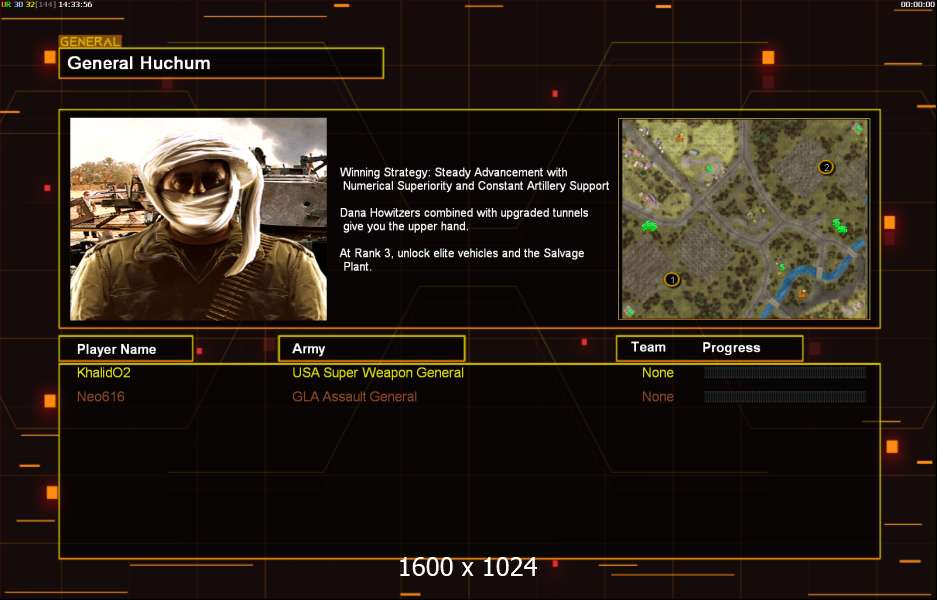Image resolution: width=937 pixels, height=600 pixels.
Task: Click start position marker 2 on minimap
Action: [826, 167]
